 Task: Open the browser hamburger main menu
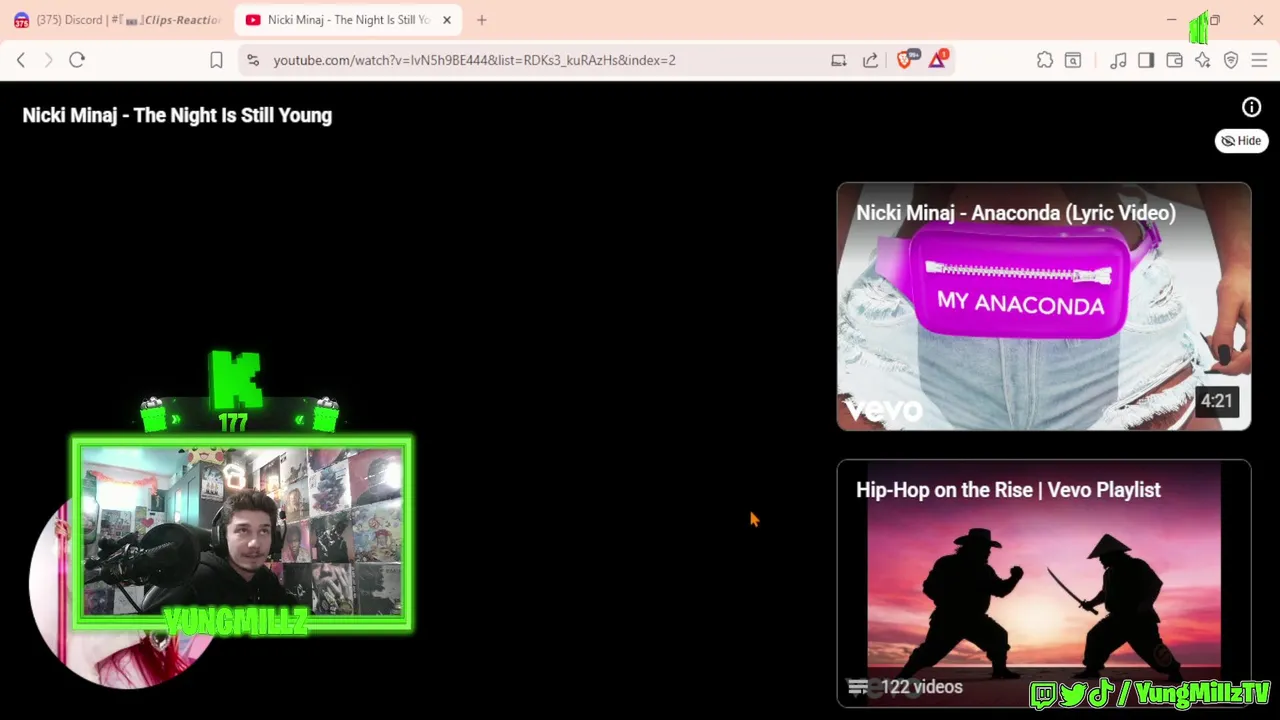pos(1259,60)
